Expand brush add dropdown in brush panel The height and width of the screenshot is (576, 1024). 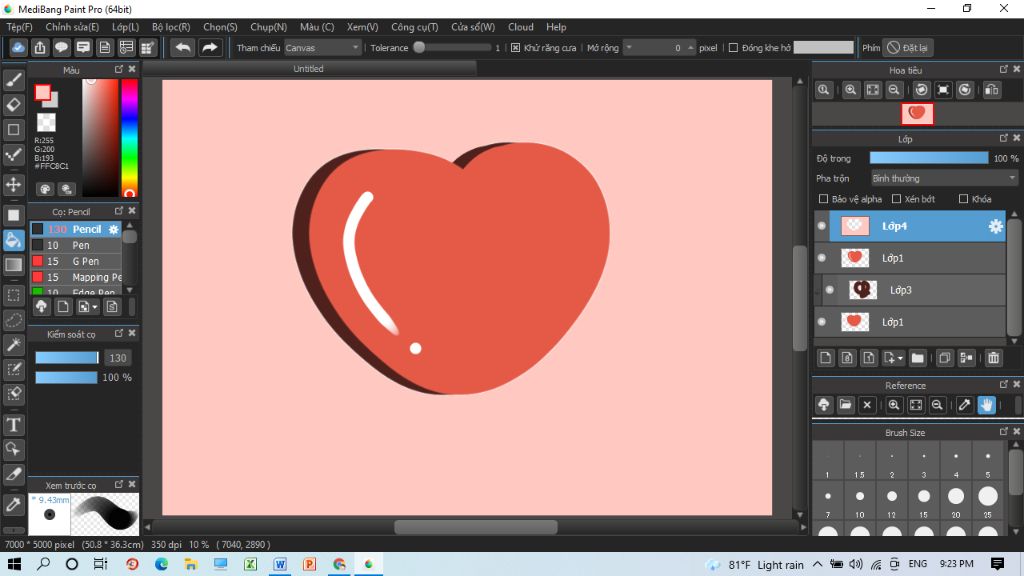95,307
